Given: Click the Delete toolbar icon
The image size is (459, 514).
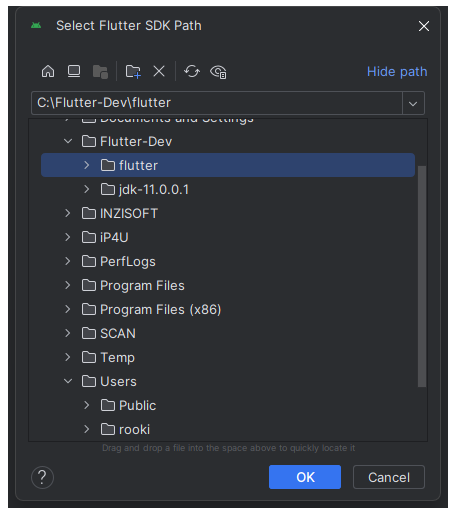Looking at the screenshot, I should 159,71.
